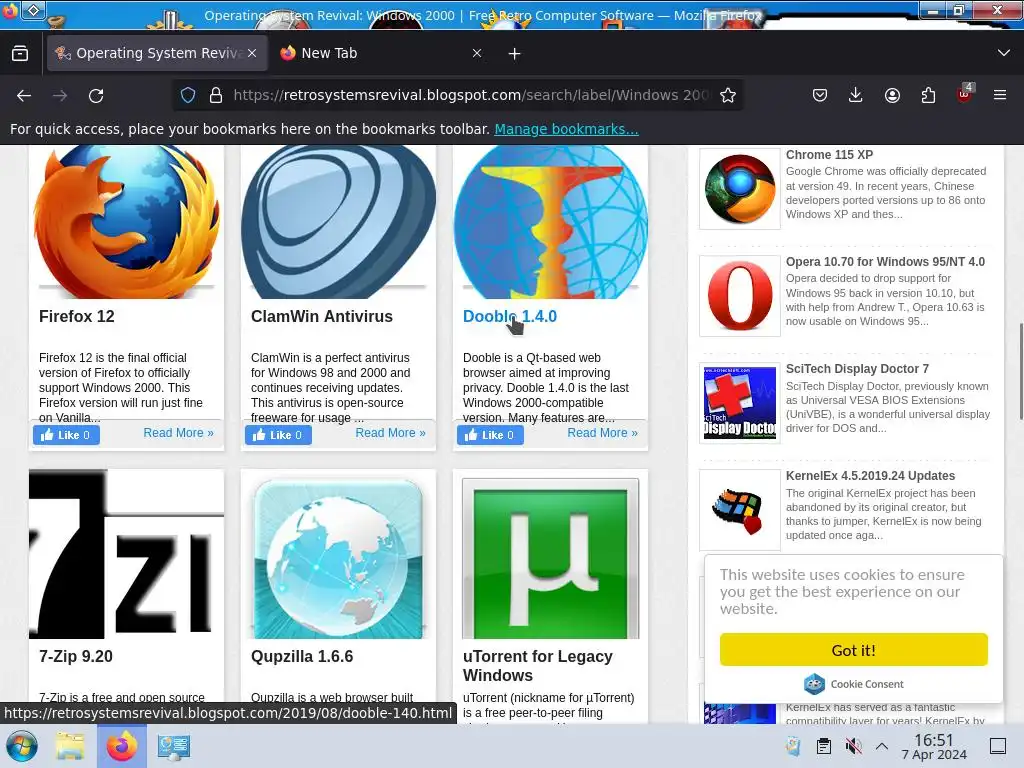Image resolution: width=1024 pixels, height=768 pixels.
Task: Open the Start menu orb
Action: pyautogui.click(x=22, y=746)
